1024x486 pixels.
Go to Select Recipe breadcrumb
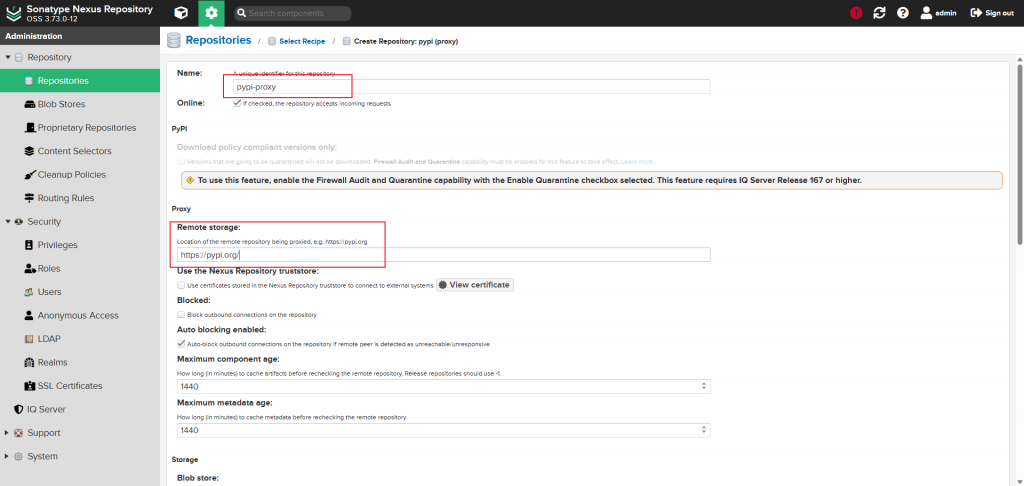302,42
